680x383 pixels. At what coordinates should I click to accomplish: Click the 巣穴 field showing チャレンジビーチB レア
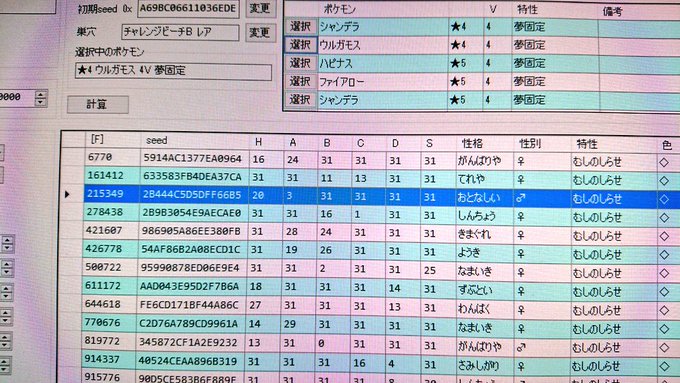click(x=180, y=32)
